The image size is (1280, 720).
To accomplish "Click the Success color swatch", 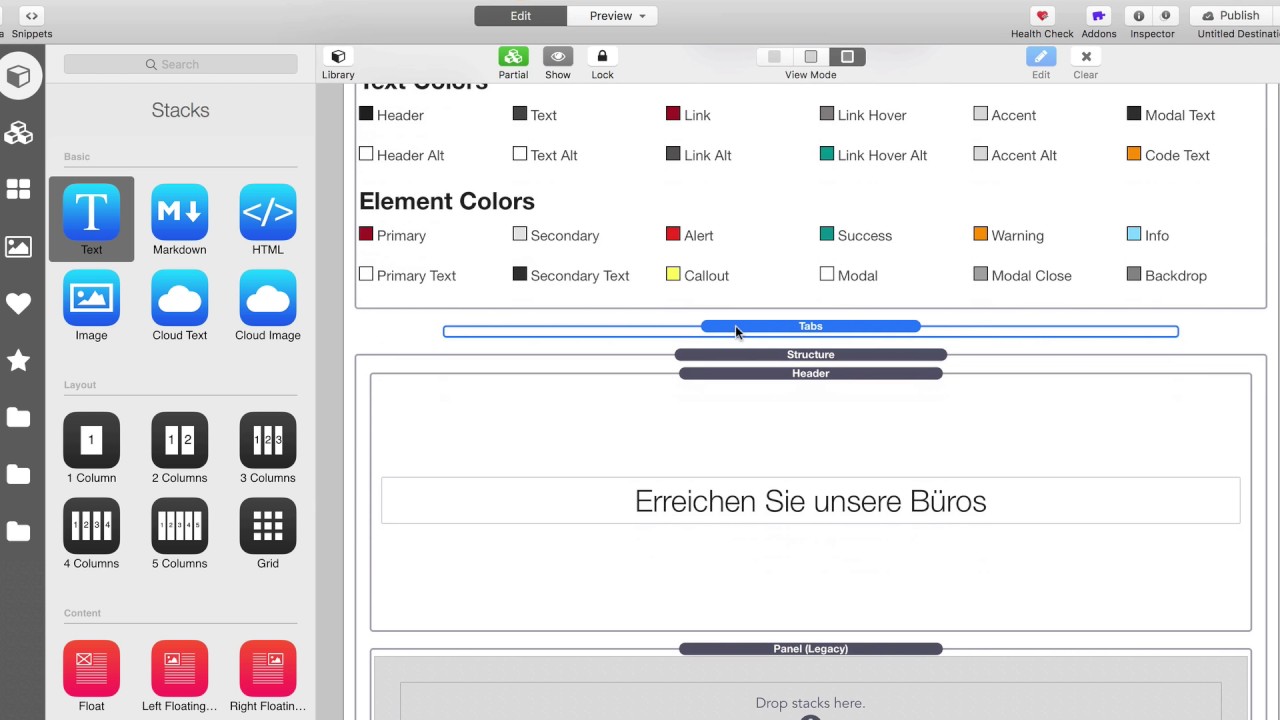I will [x=827, y=234].
